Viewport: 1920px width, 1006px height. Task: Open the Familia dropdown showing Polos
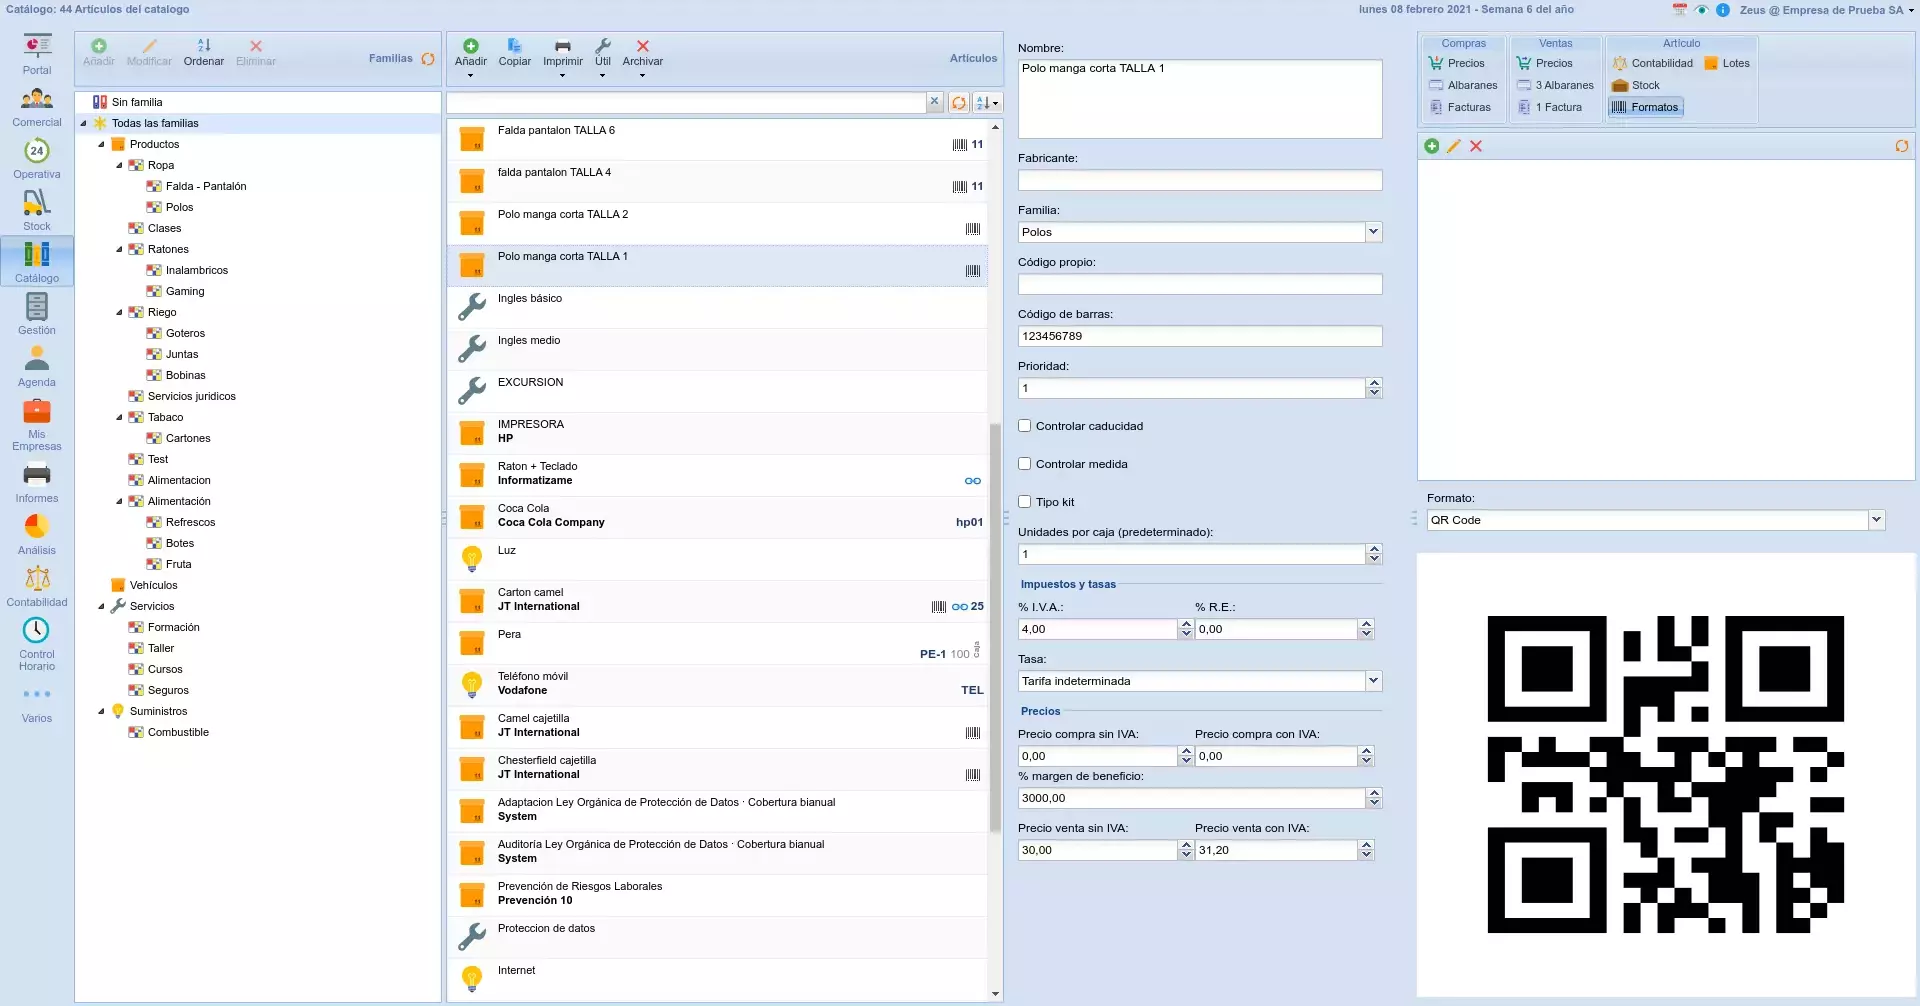(1373, 232)
